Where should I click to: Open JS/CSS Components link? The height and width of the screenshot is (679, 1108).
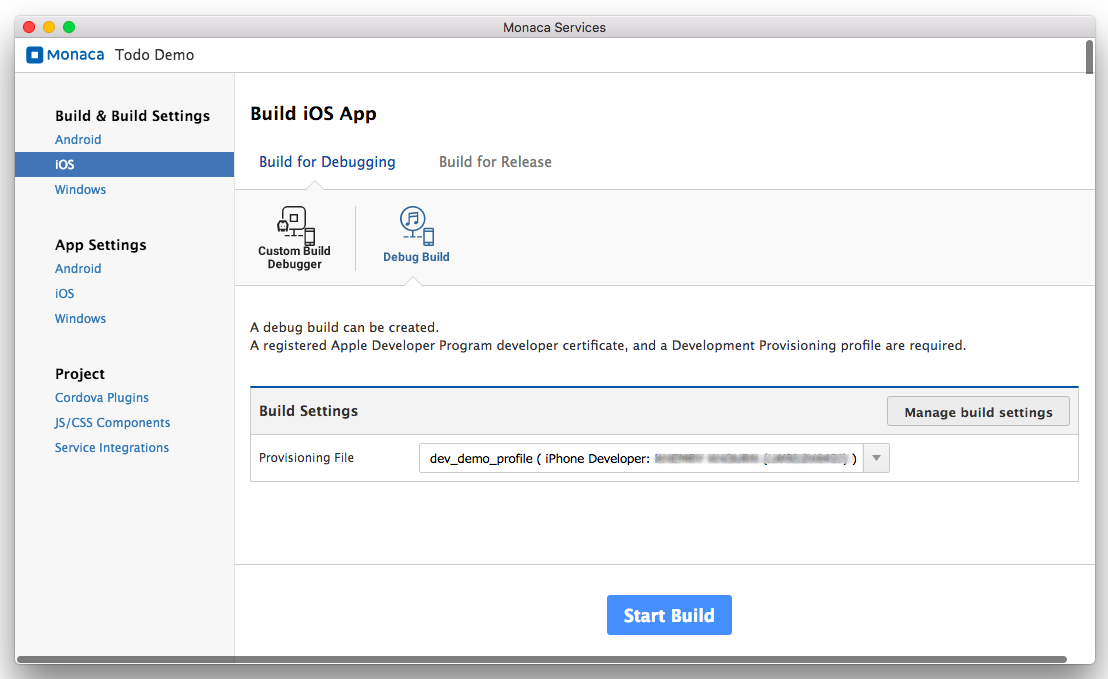pyautogui.click(x=112, y=423)
